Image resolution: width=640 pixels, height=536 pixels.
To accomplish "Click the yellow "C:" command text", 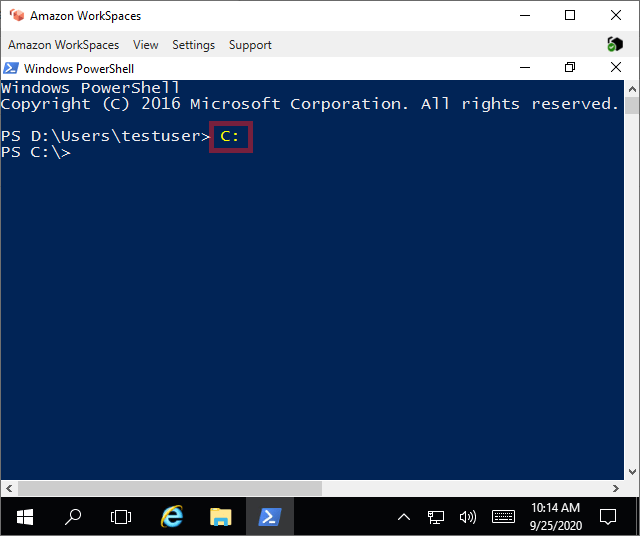I will click(229, 136).
